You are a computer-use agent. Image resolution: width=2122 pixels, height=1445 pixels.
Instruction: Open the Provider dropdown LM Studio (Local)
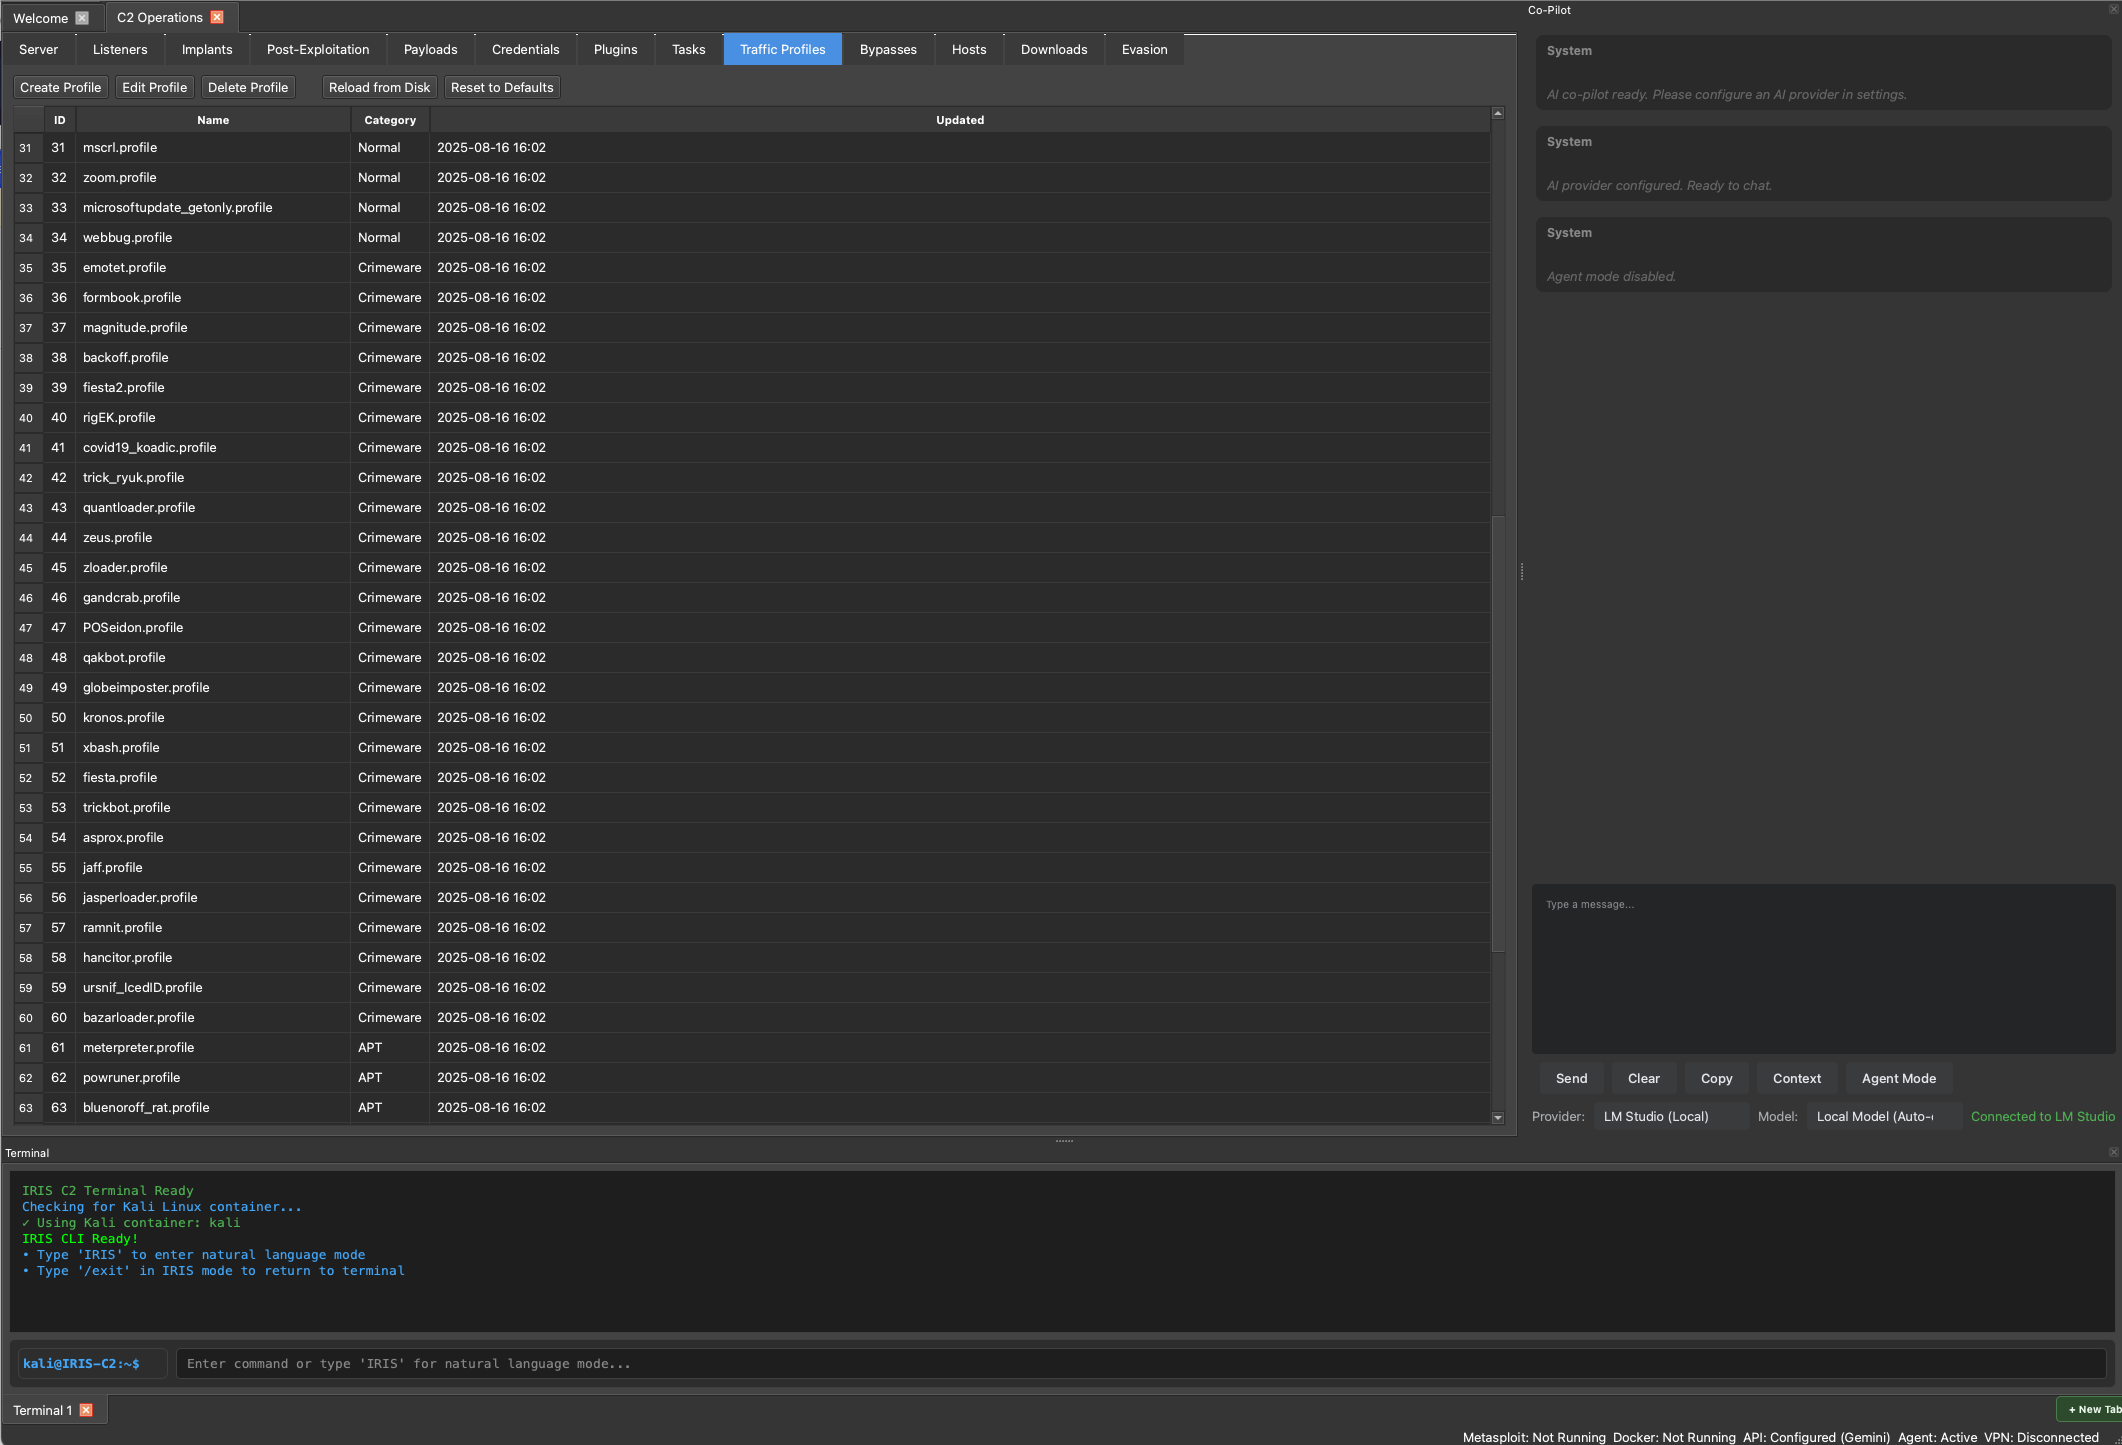tap(1671, 1116)
